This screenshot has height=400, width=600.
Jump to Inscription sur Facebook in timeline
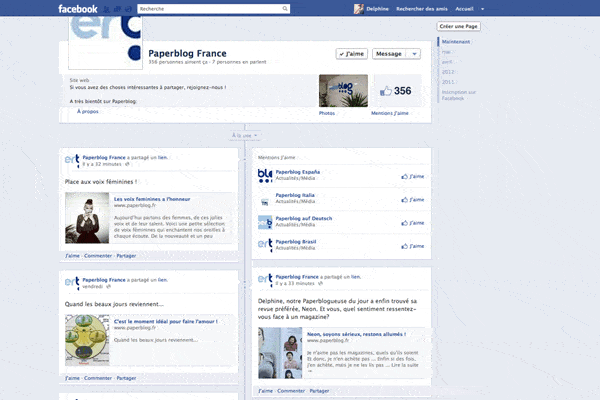pyautogui.click(x=458, y=95)
